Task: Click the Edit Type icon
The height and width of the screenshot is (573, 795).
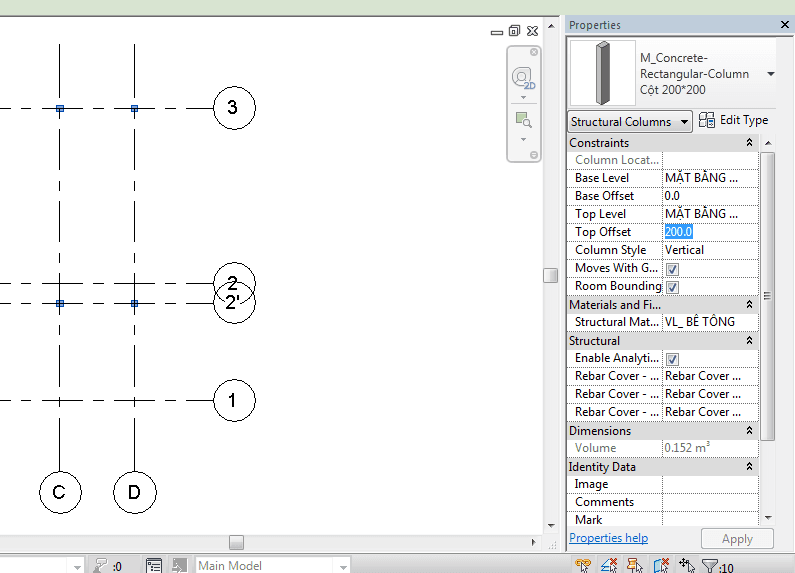Action: (x=706, y=120)
